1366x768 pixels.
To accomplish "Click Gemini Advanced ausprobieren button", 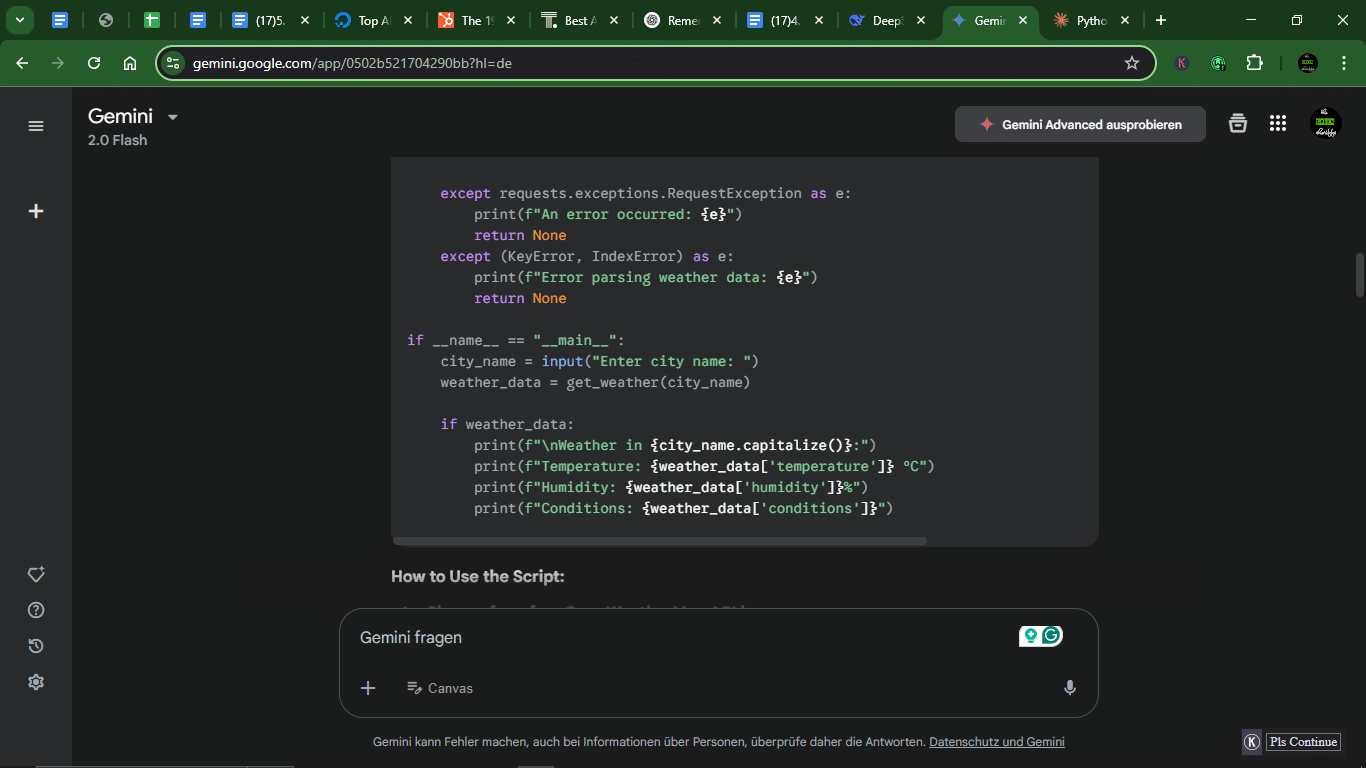I will click(1080, 124).
